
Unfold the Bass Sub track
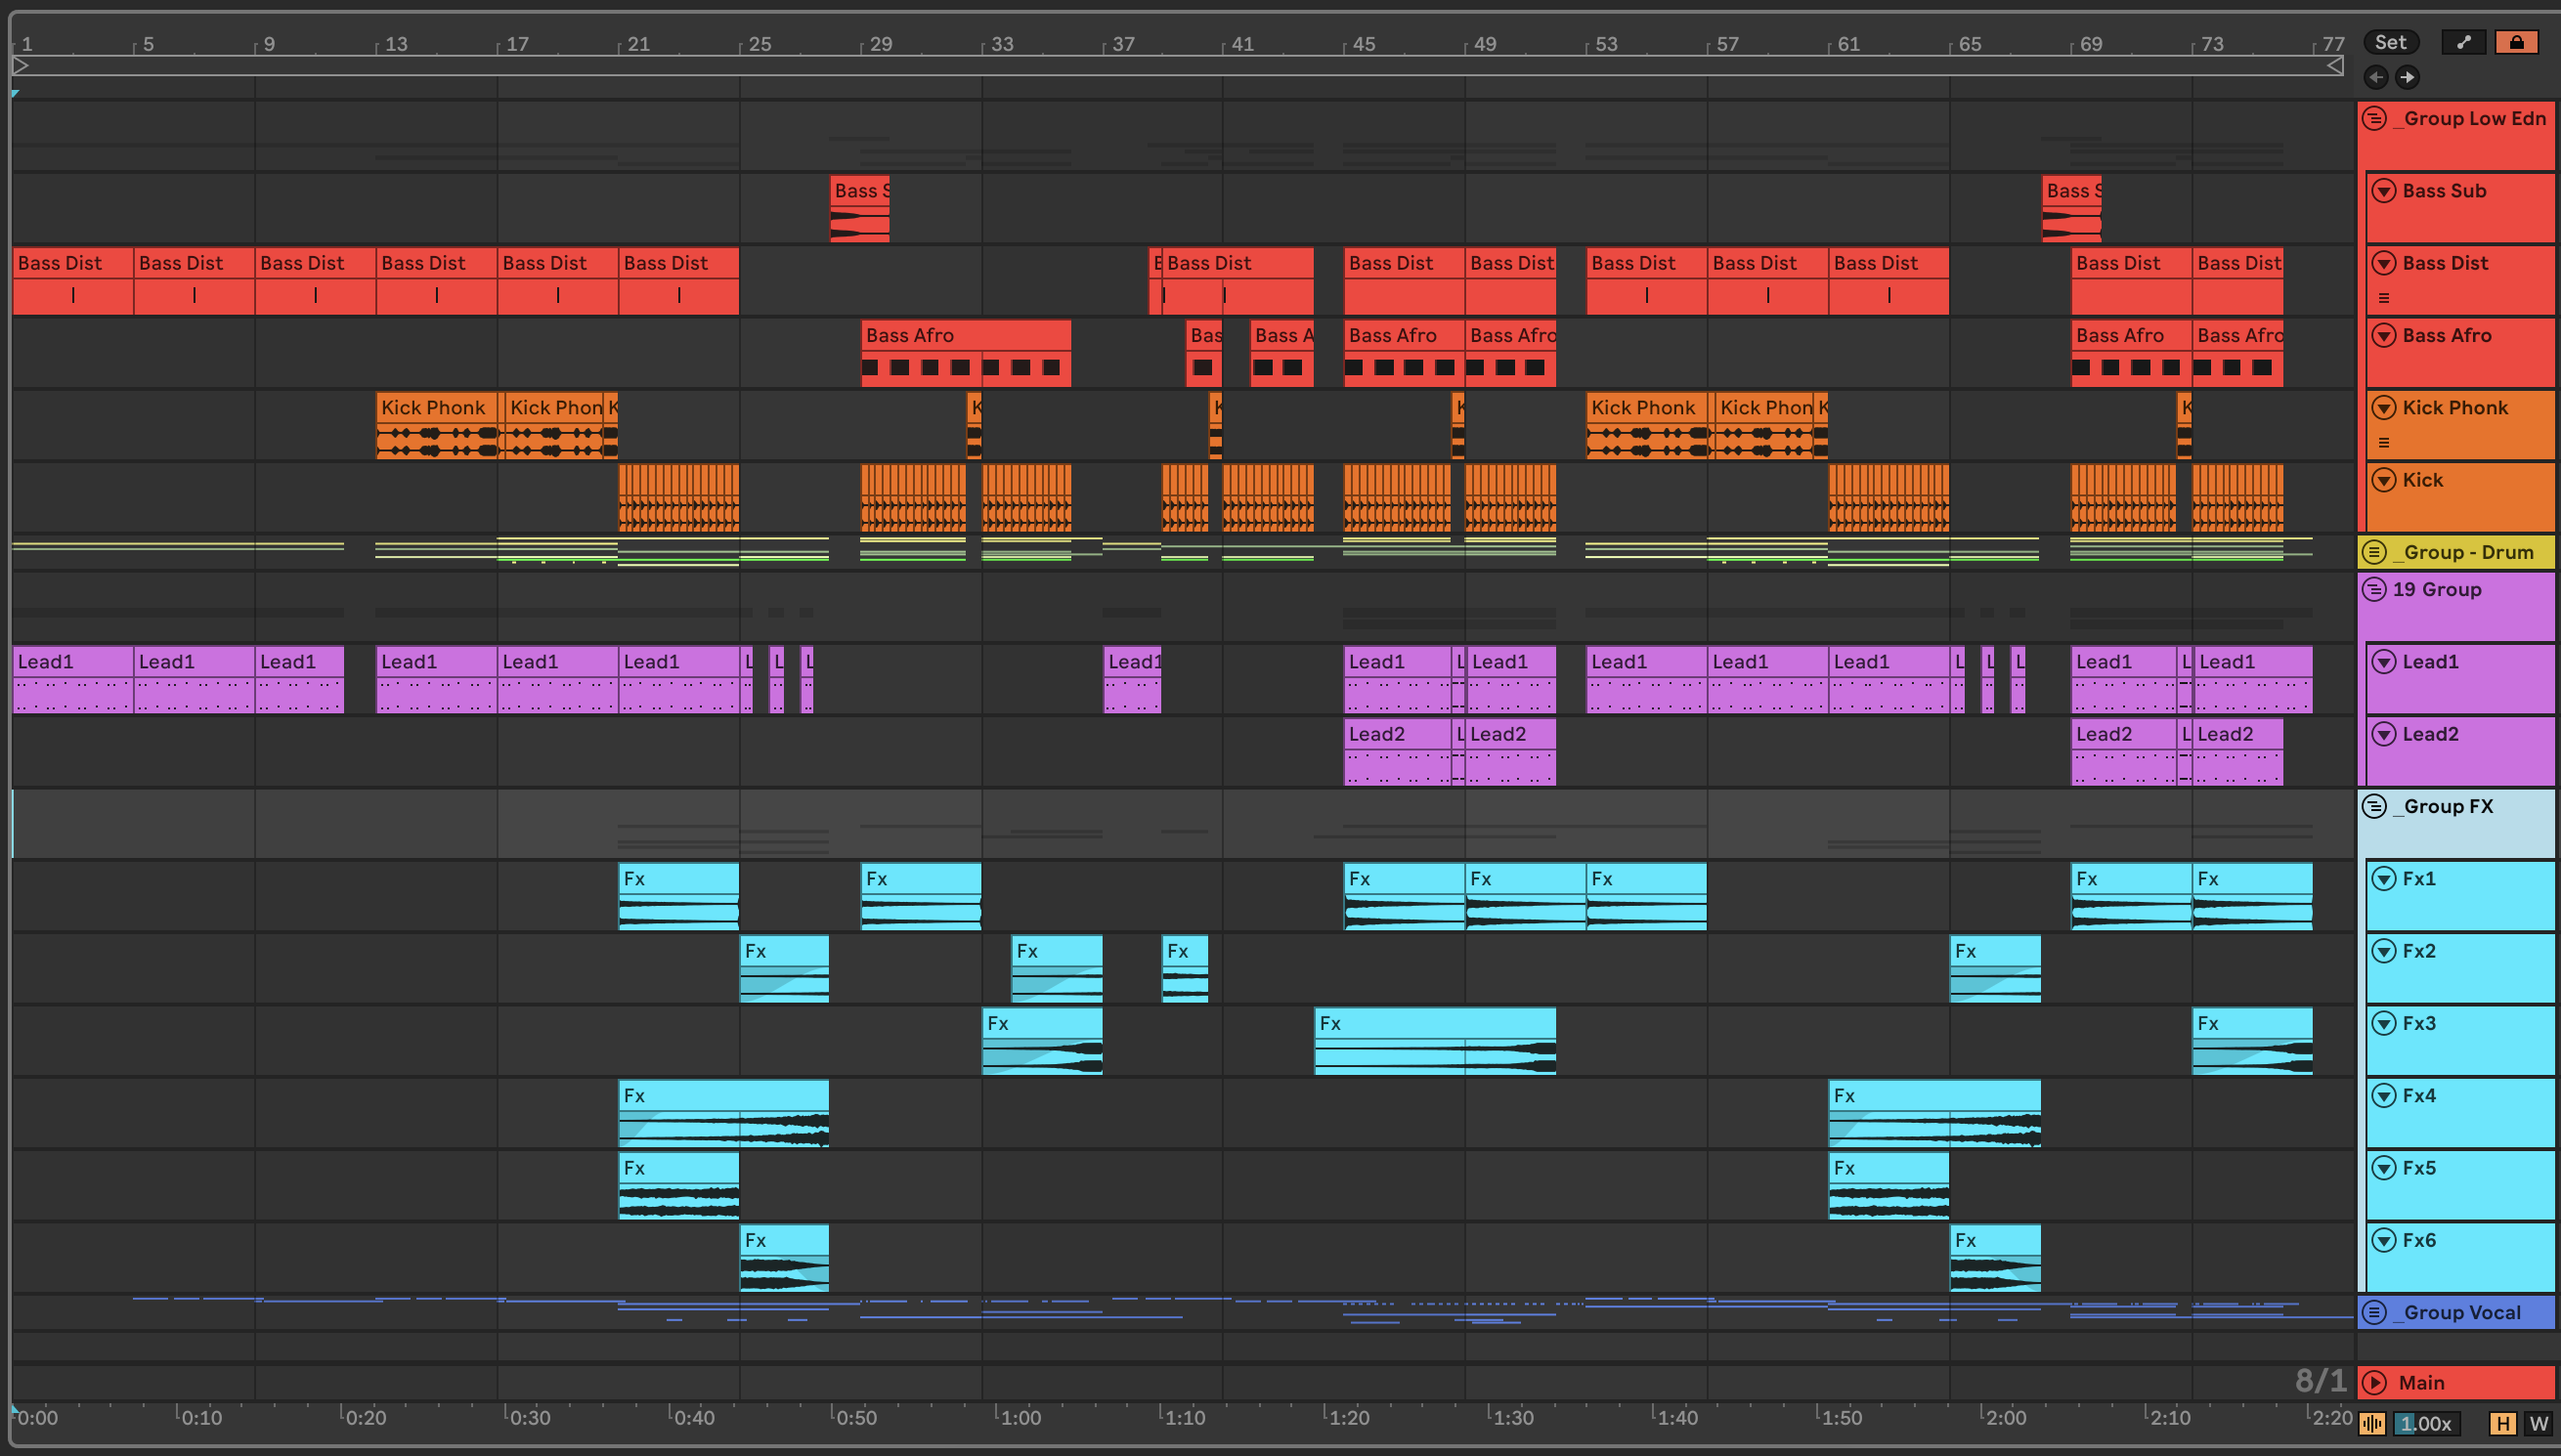coord(2385,190)
